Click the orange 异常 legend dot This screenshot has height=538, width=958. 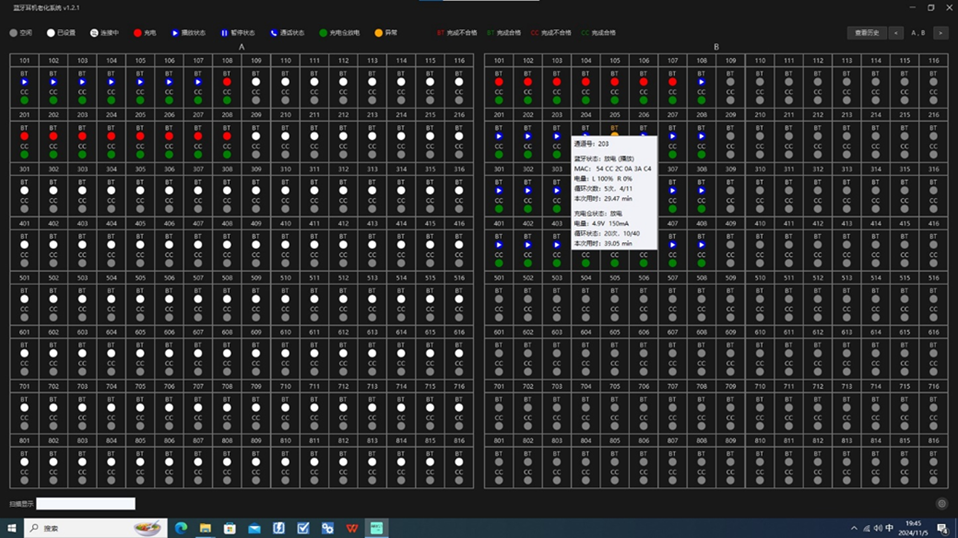[x=378, y=33]
